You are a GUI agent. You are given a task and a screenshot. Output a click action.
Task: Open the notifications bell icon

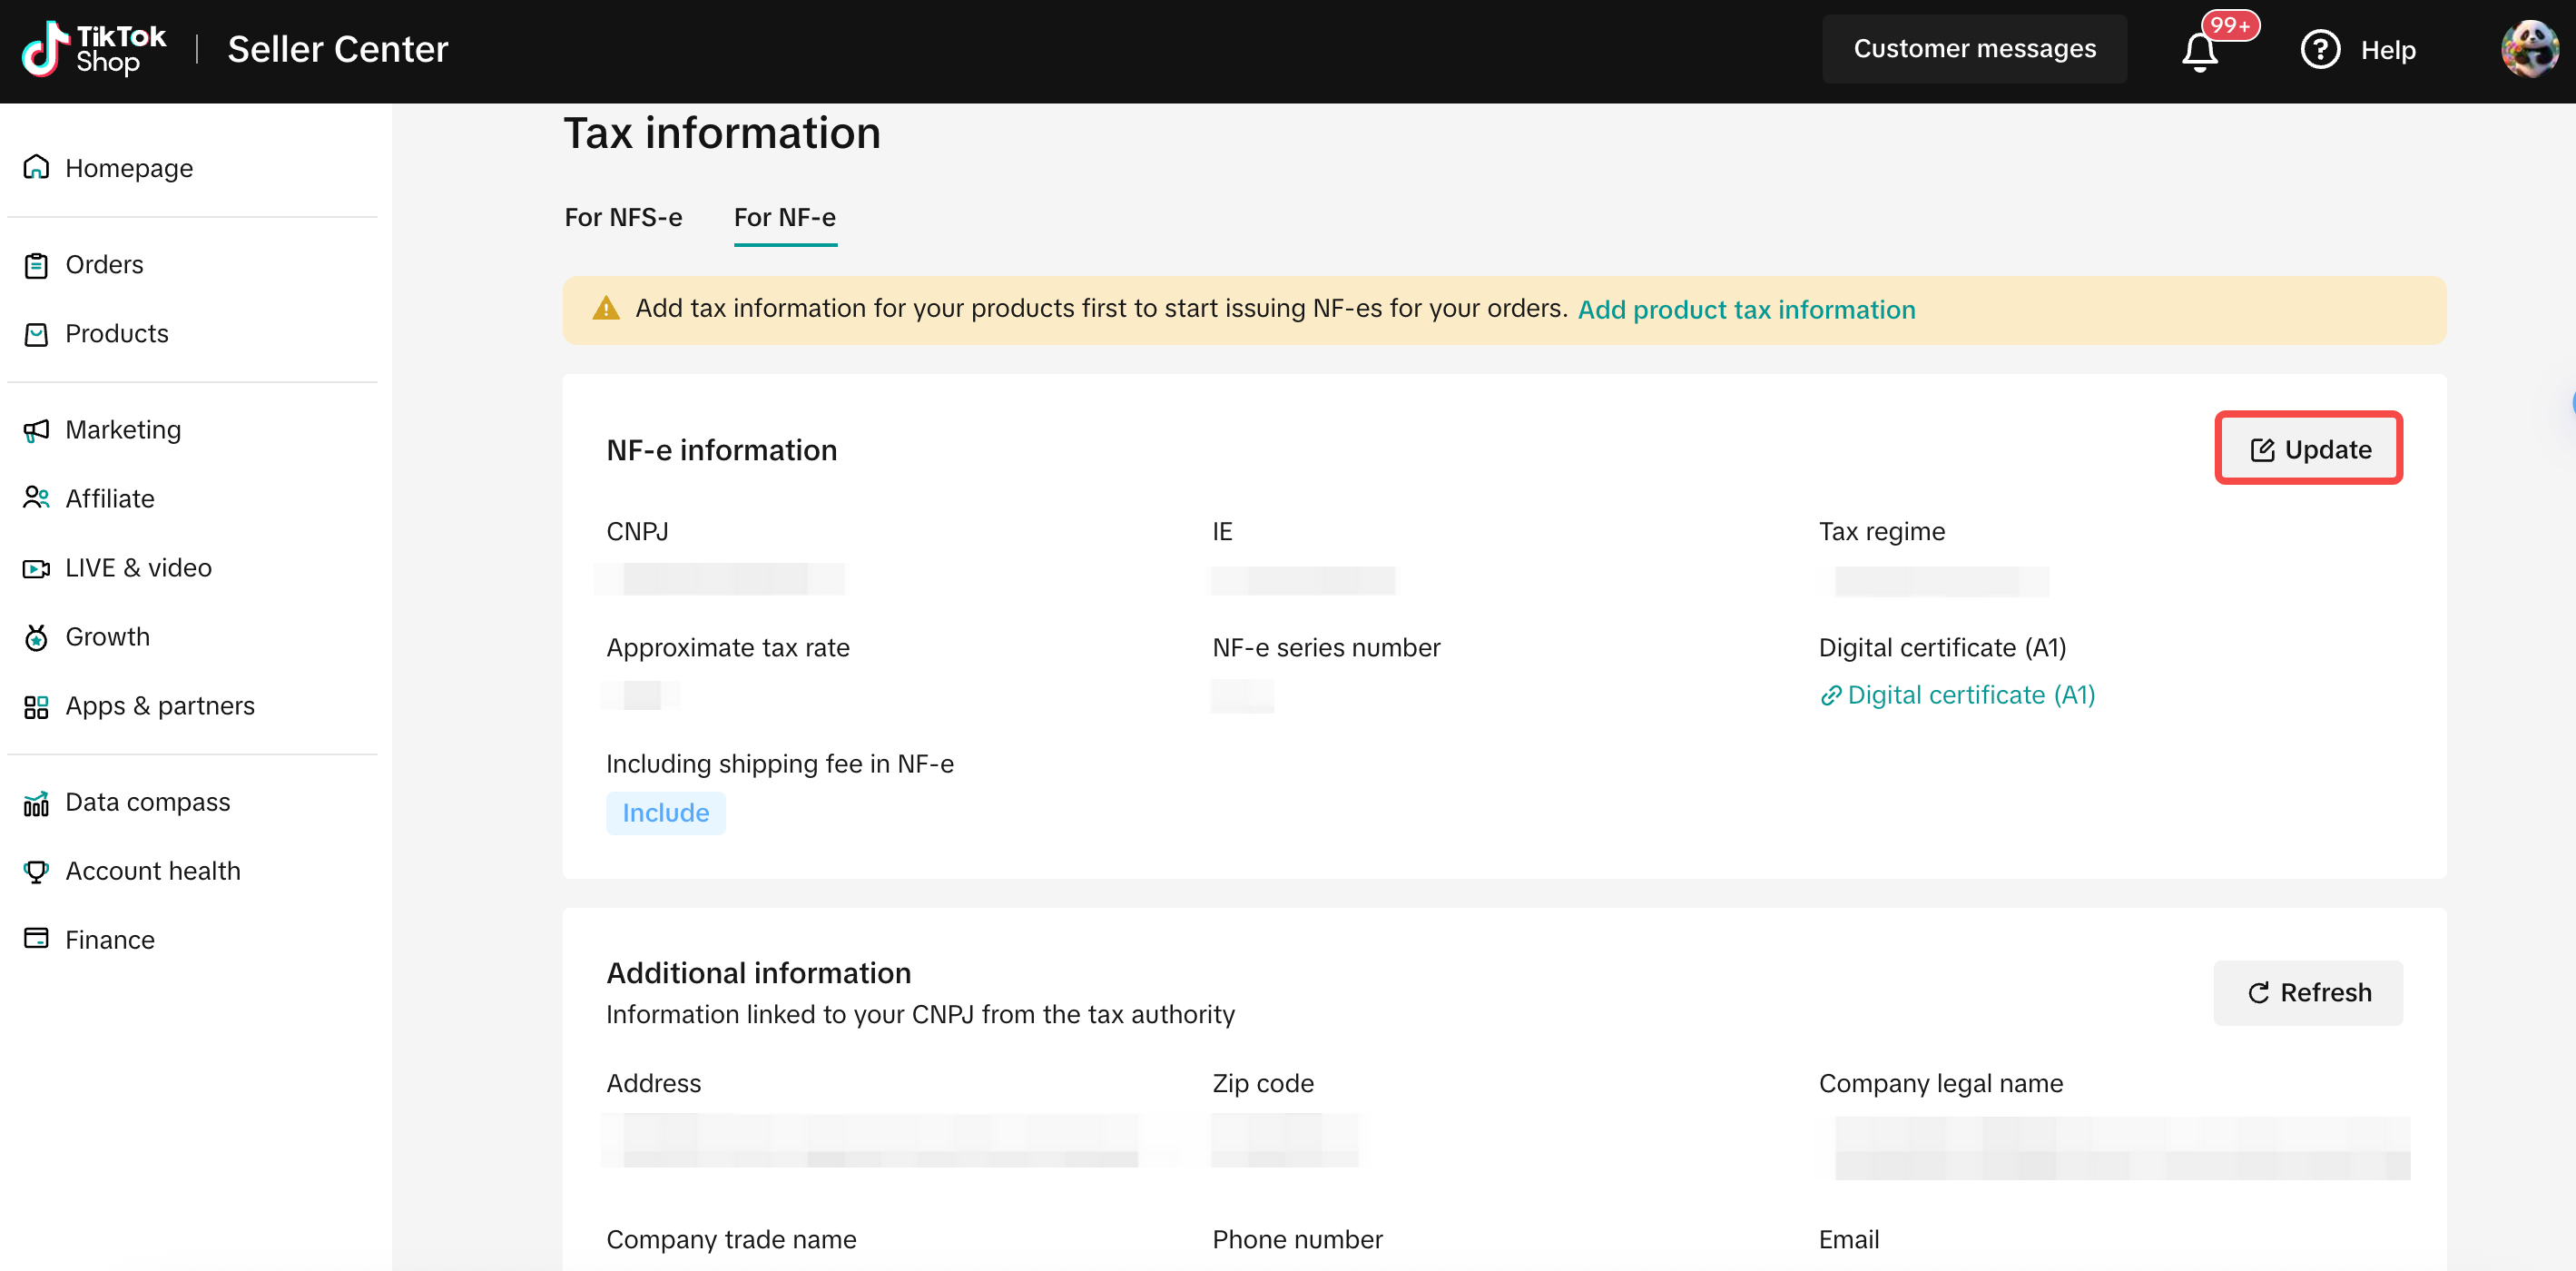pos(2199,51)
